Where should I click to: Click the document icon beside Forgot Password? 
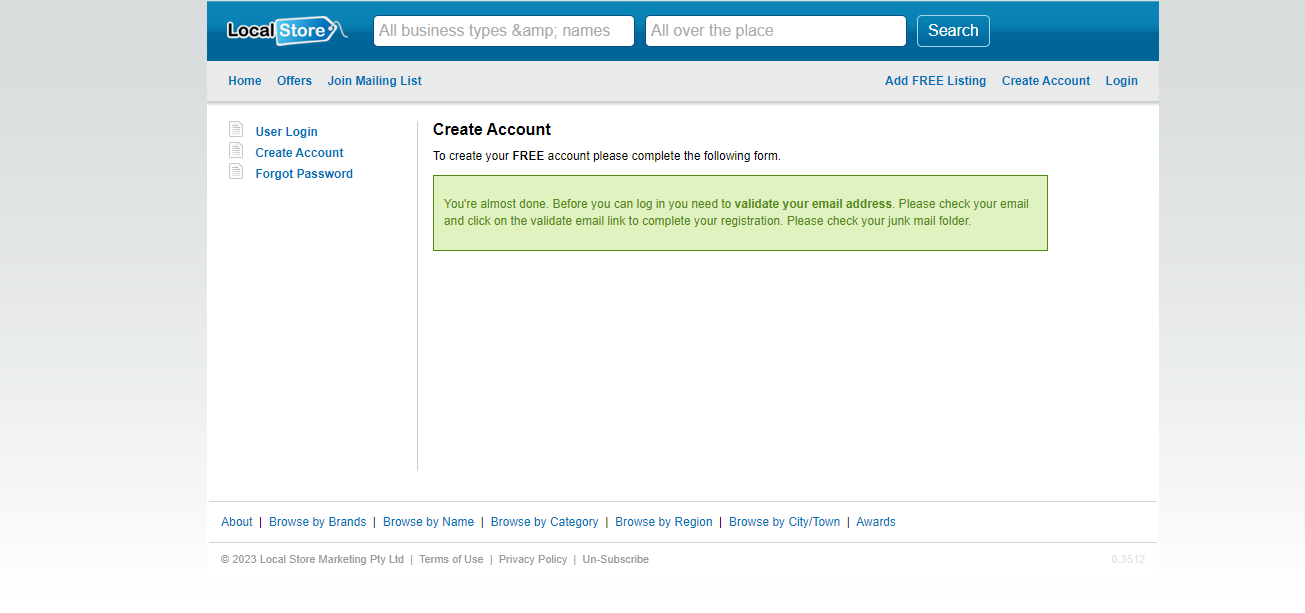(236, 172)
